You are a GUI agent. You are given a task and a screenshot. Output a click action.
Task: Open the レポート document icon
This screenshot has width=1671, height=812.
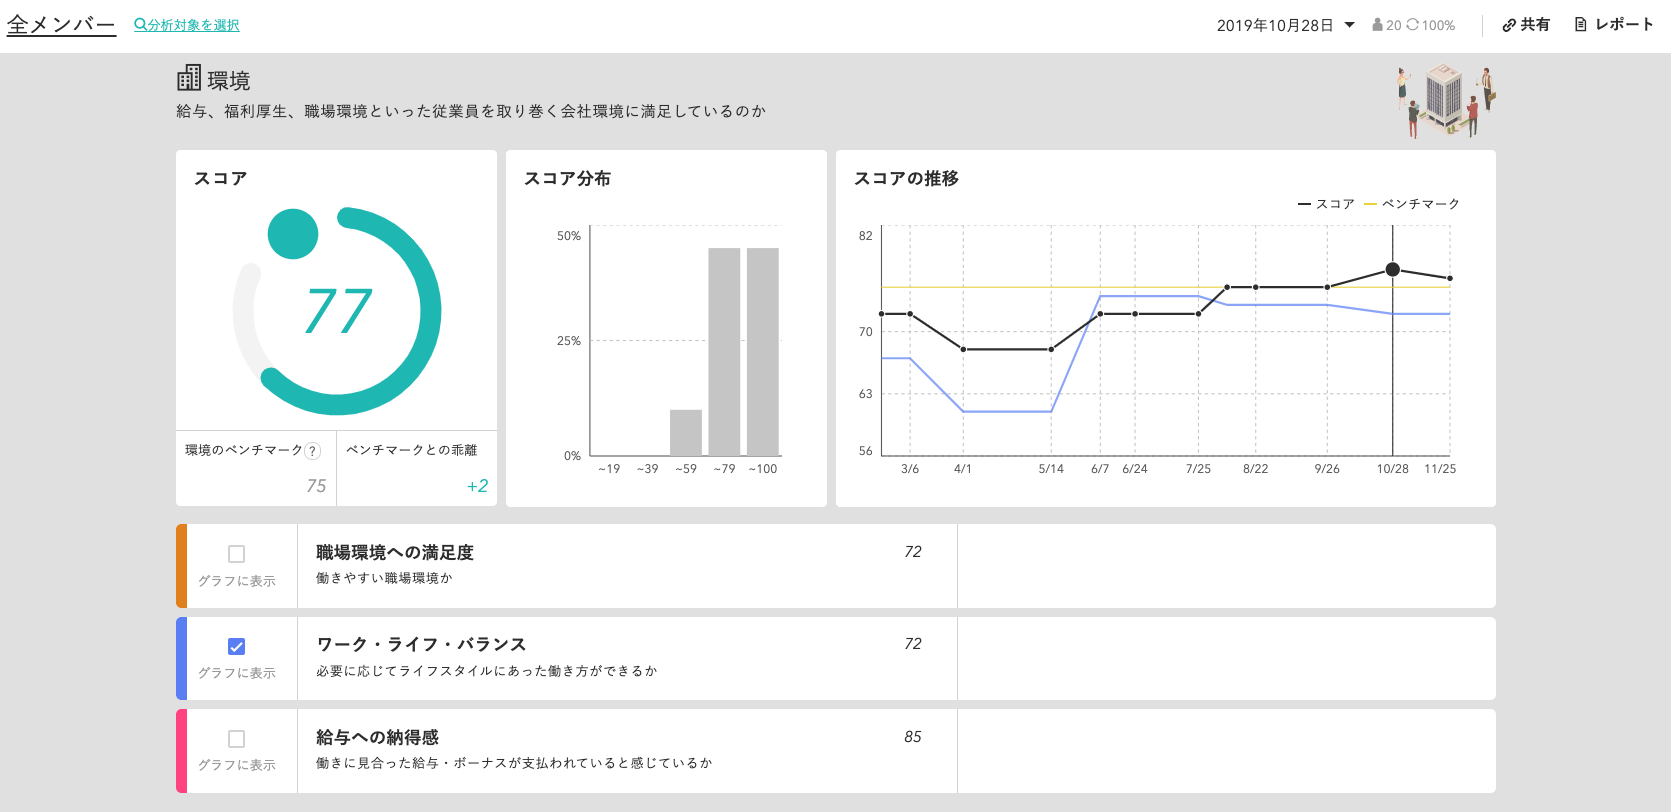click(x=1581, y=24)
